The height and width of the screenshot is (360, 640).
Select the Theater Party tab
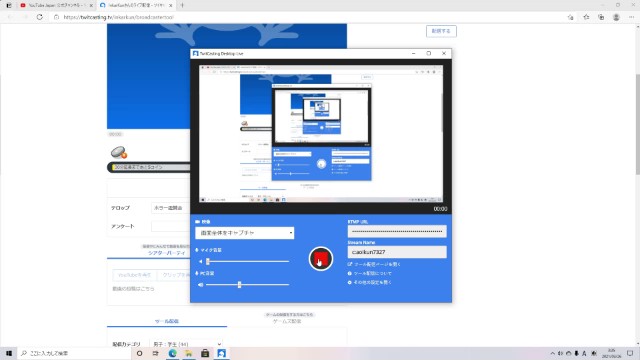point(167,253)
